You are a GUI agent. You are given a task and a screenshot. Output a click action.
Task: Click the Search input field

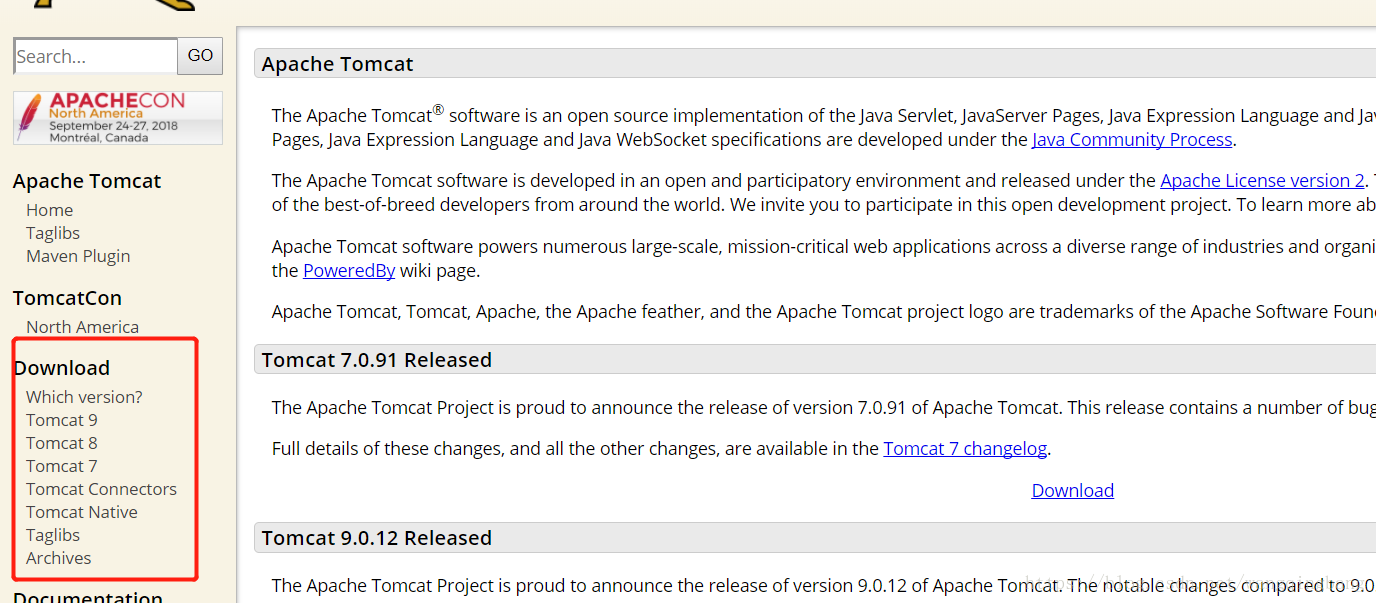coord(96,56)
